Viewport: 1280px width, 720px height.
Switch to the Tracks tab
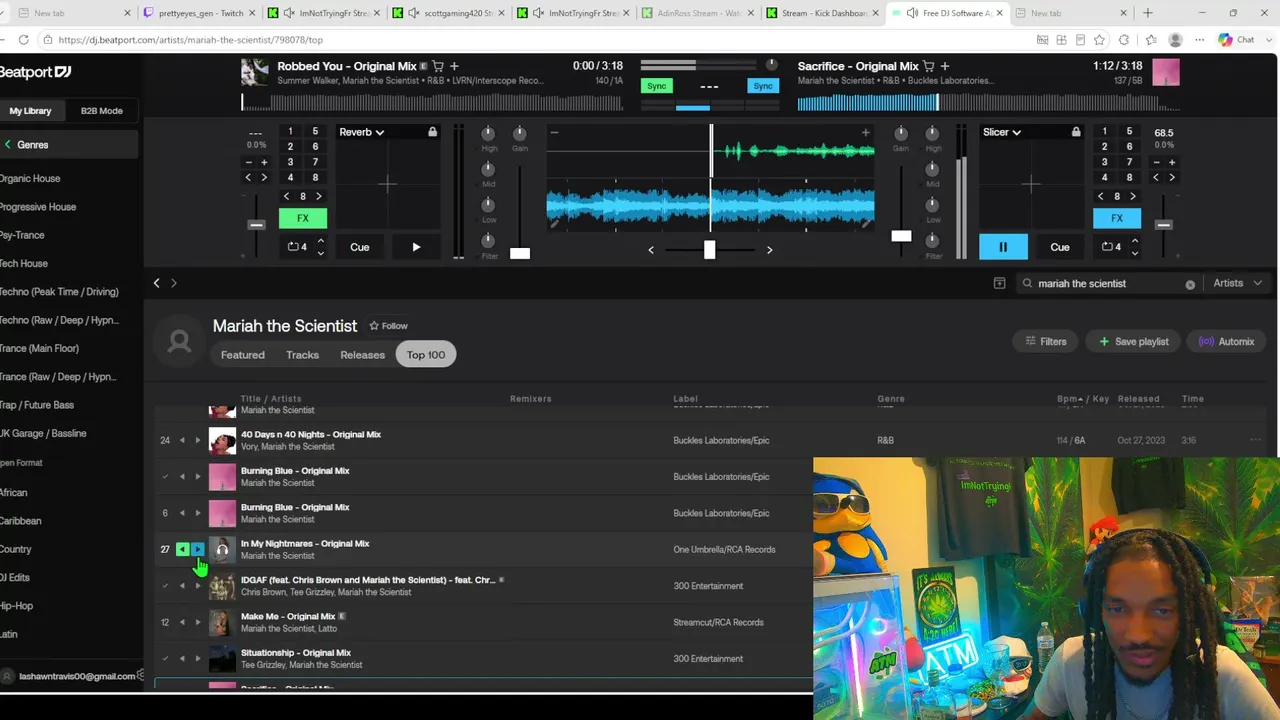tap(302, 355)
